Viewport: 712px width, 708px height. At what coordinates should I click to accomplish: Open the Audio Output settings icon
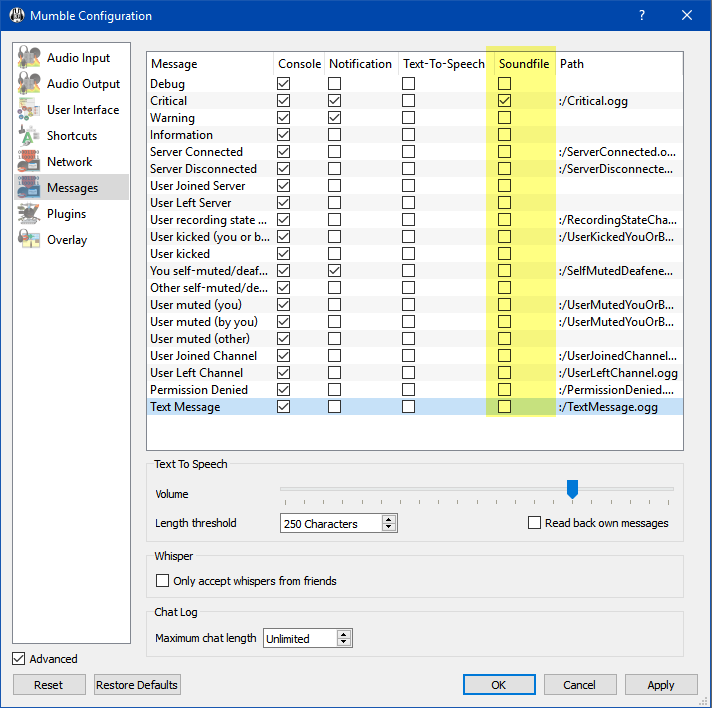(x=29, y=84)
